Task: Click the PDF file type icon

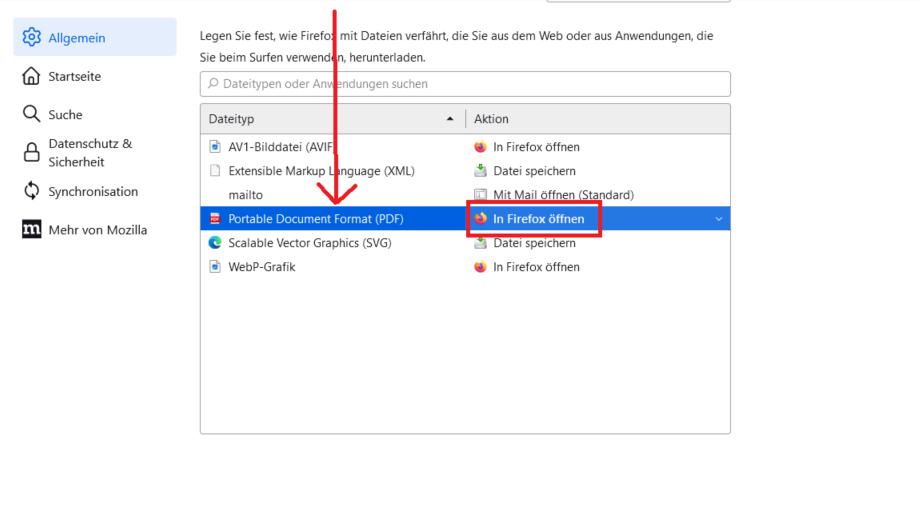Action: pos(215,218)
